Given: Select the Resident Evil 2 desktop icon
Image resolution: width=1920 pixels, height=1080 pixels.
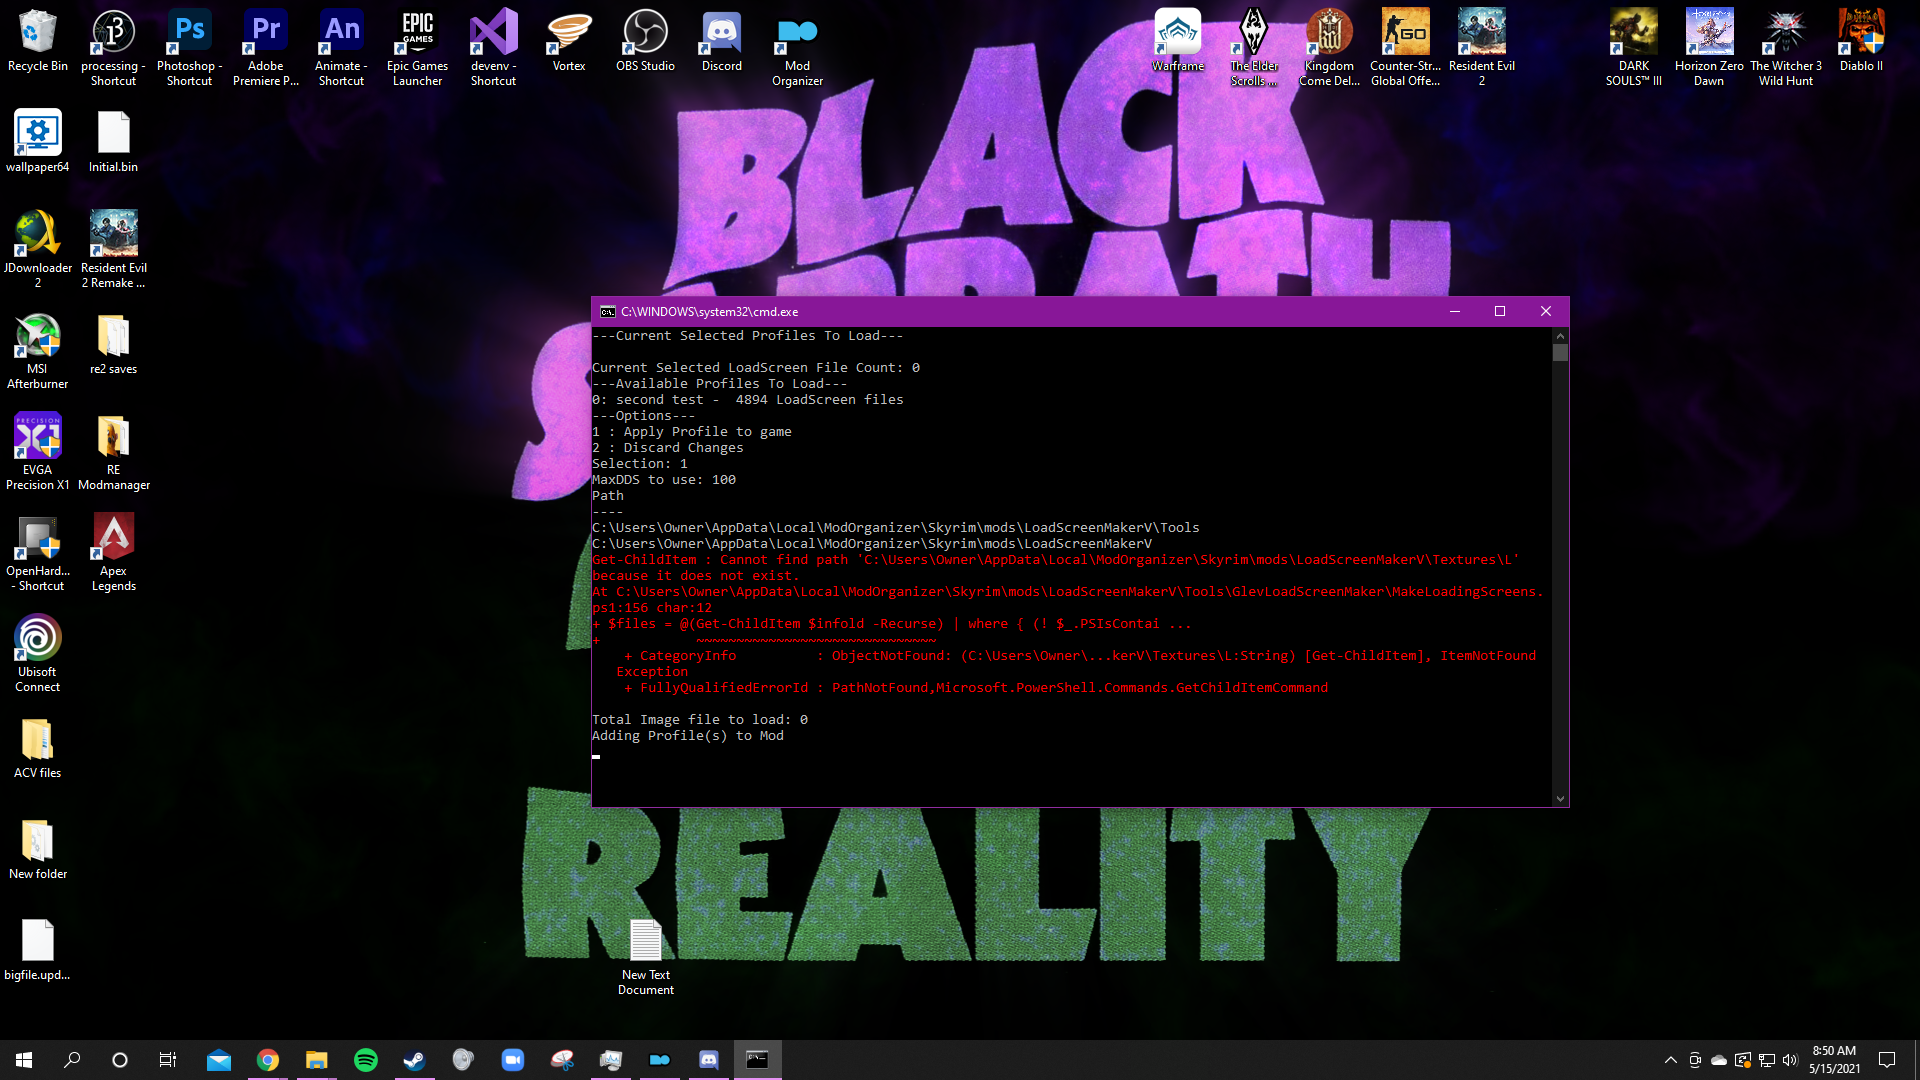Looking at the screenshot, I should coord(1482,48).
